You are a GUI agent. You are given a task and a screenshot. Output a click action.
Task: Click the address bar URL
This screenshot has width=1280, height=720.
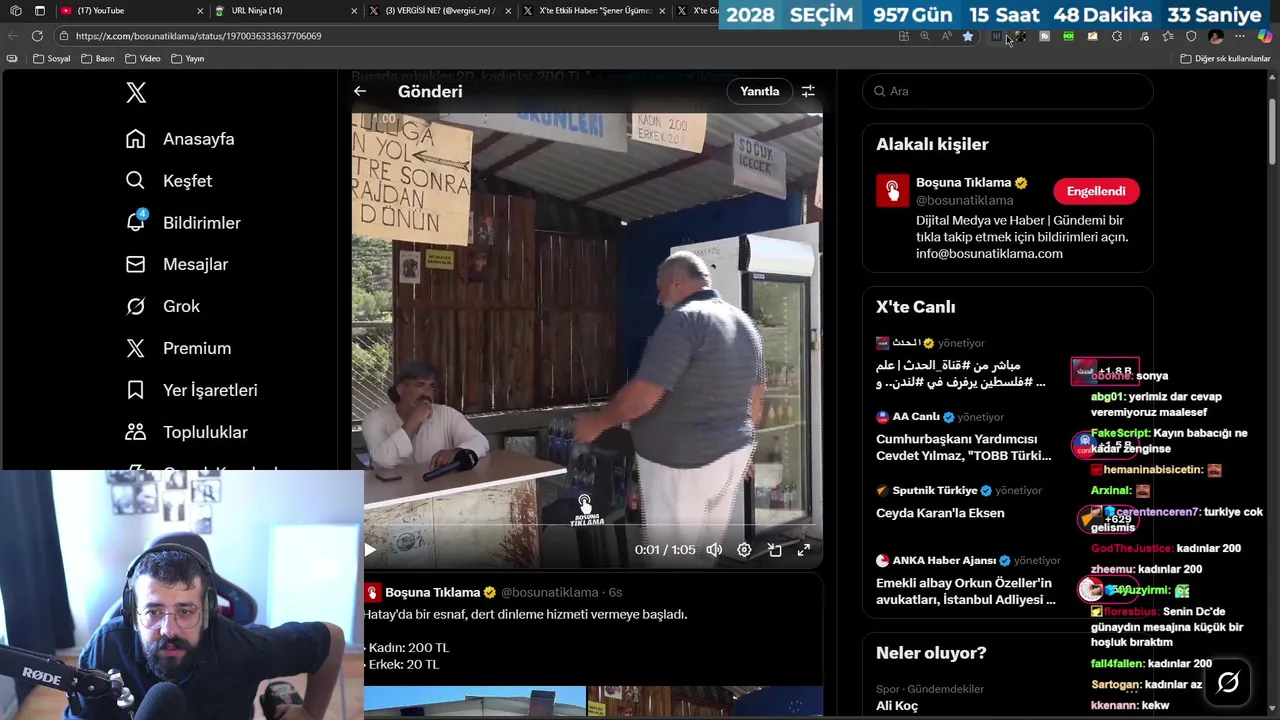point(198,36)
